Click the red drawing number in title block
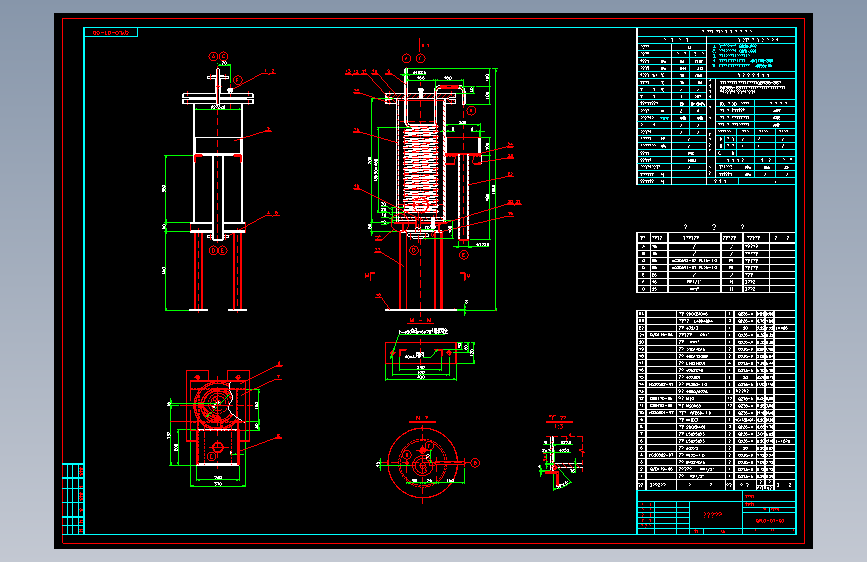 coord(770,521)
